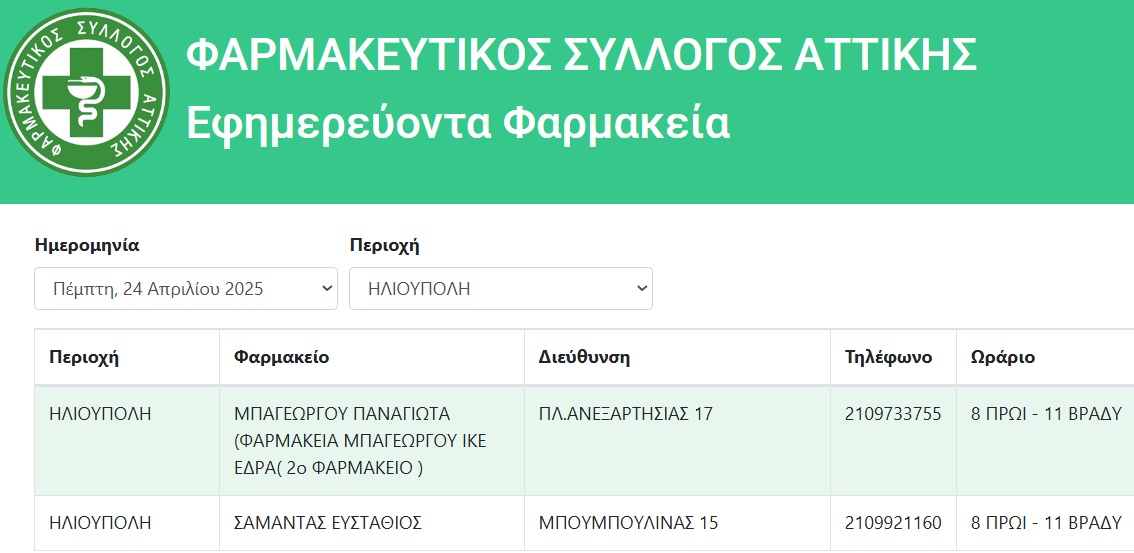Select the Φαρμακείο column header

coord(281,357)
